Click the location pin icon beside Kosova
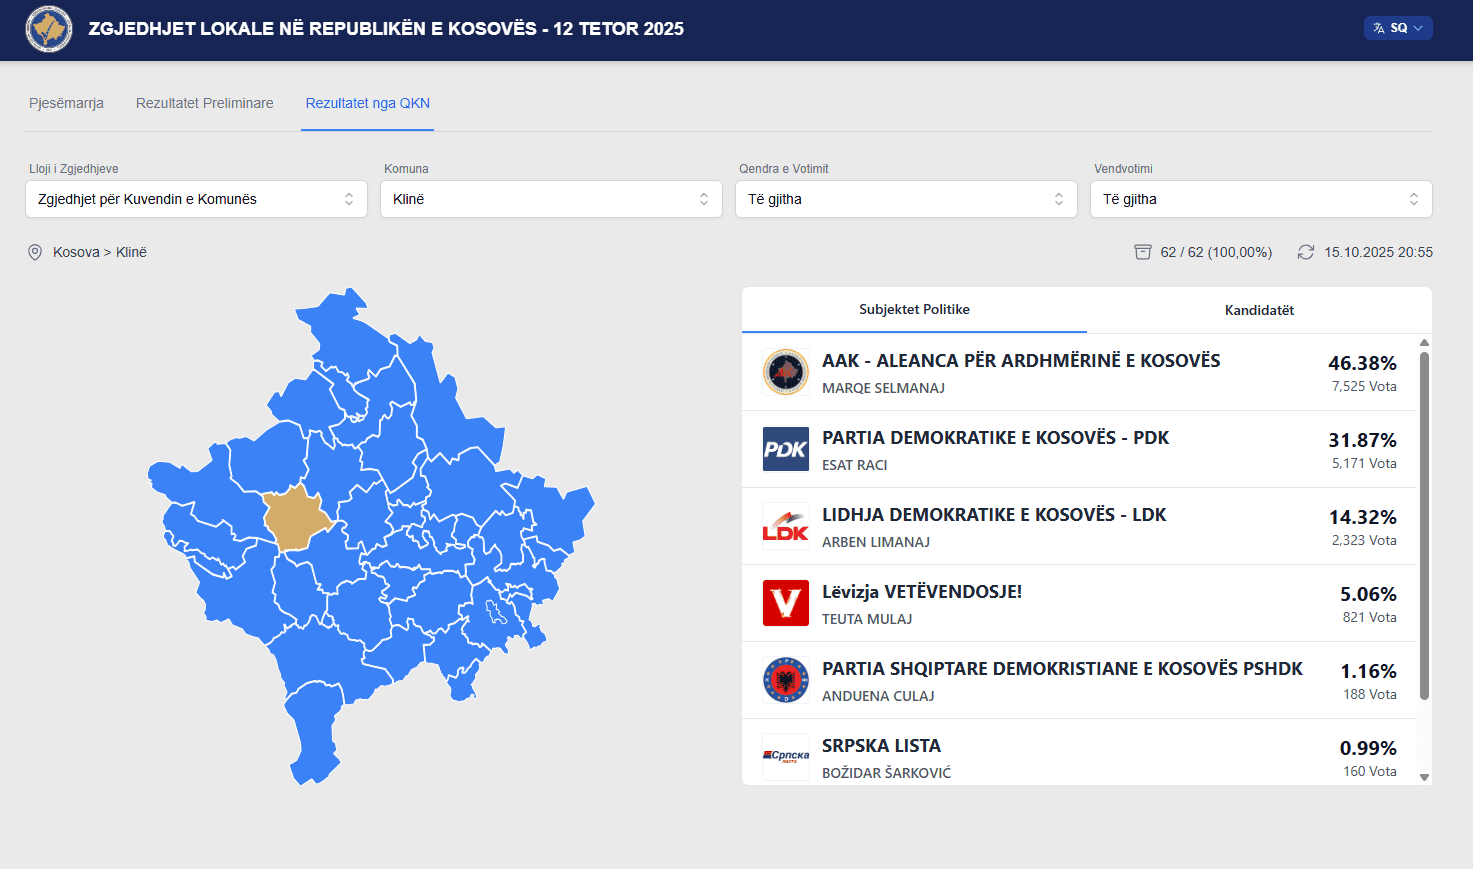 (35, 252)
